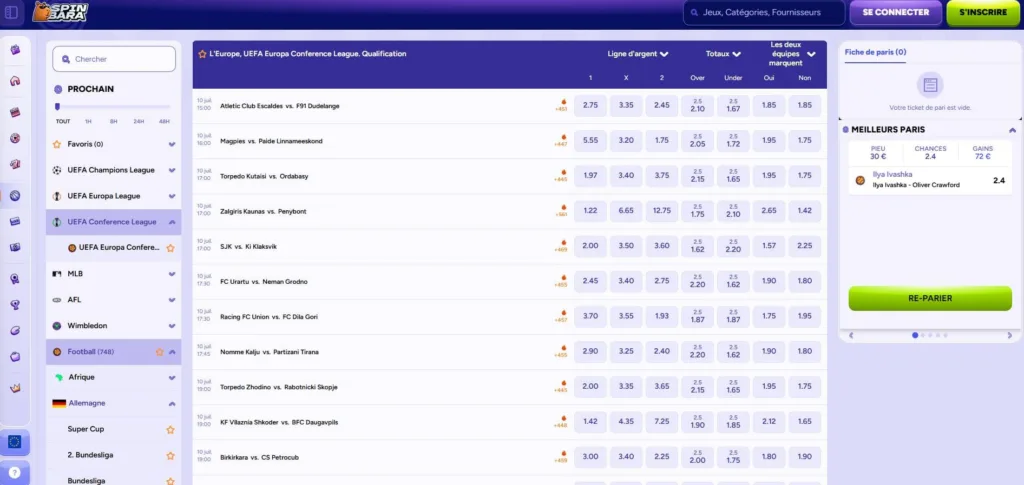Open 2. Bundesliga league
The height and width of the screenshot is (485, 1024).
point(88,455)
